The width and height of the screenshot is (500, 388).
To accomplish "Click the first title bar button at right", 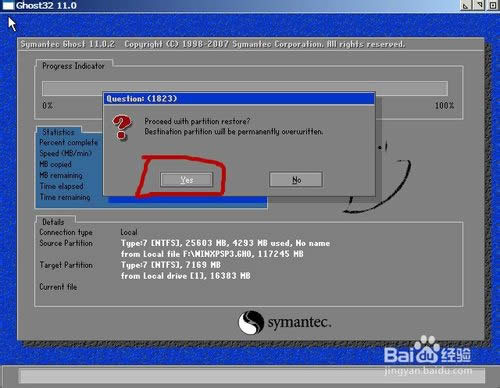I will click(466, 5).
